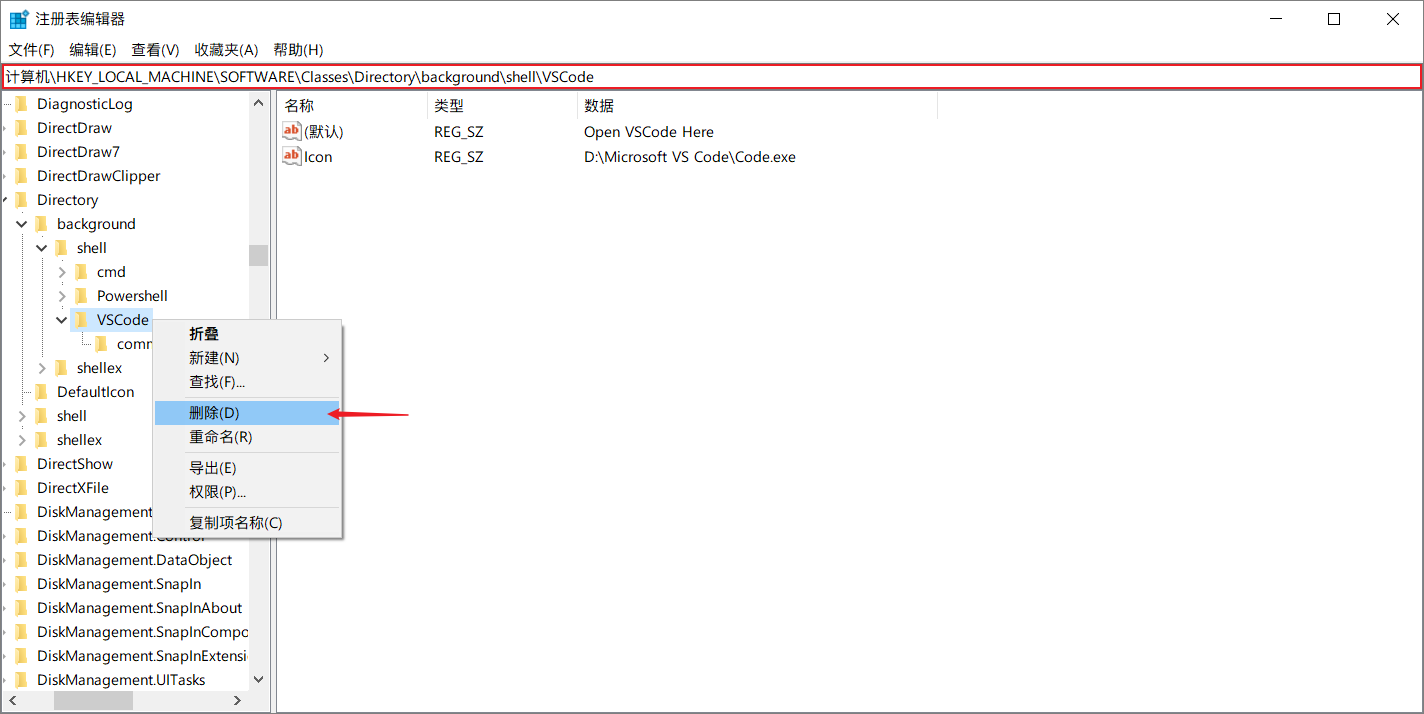The image size is (1424, 714).
Task: Collapse the background tree node
Action: click(22, 224)
